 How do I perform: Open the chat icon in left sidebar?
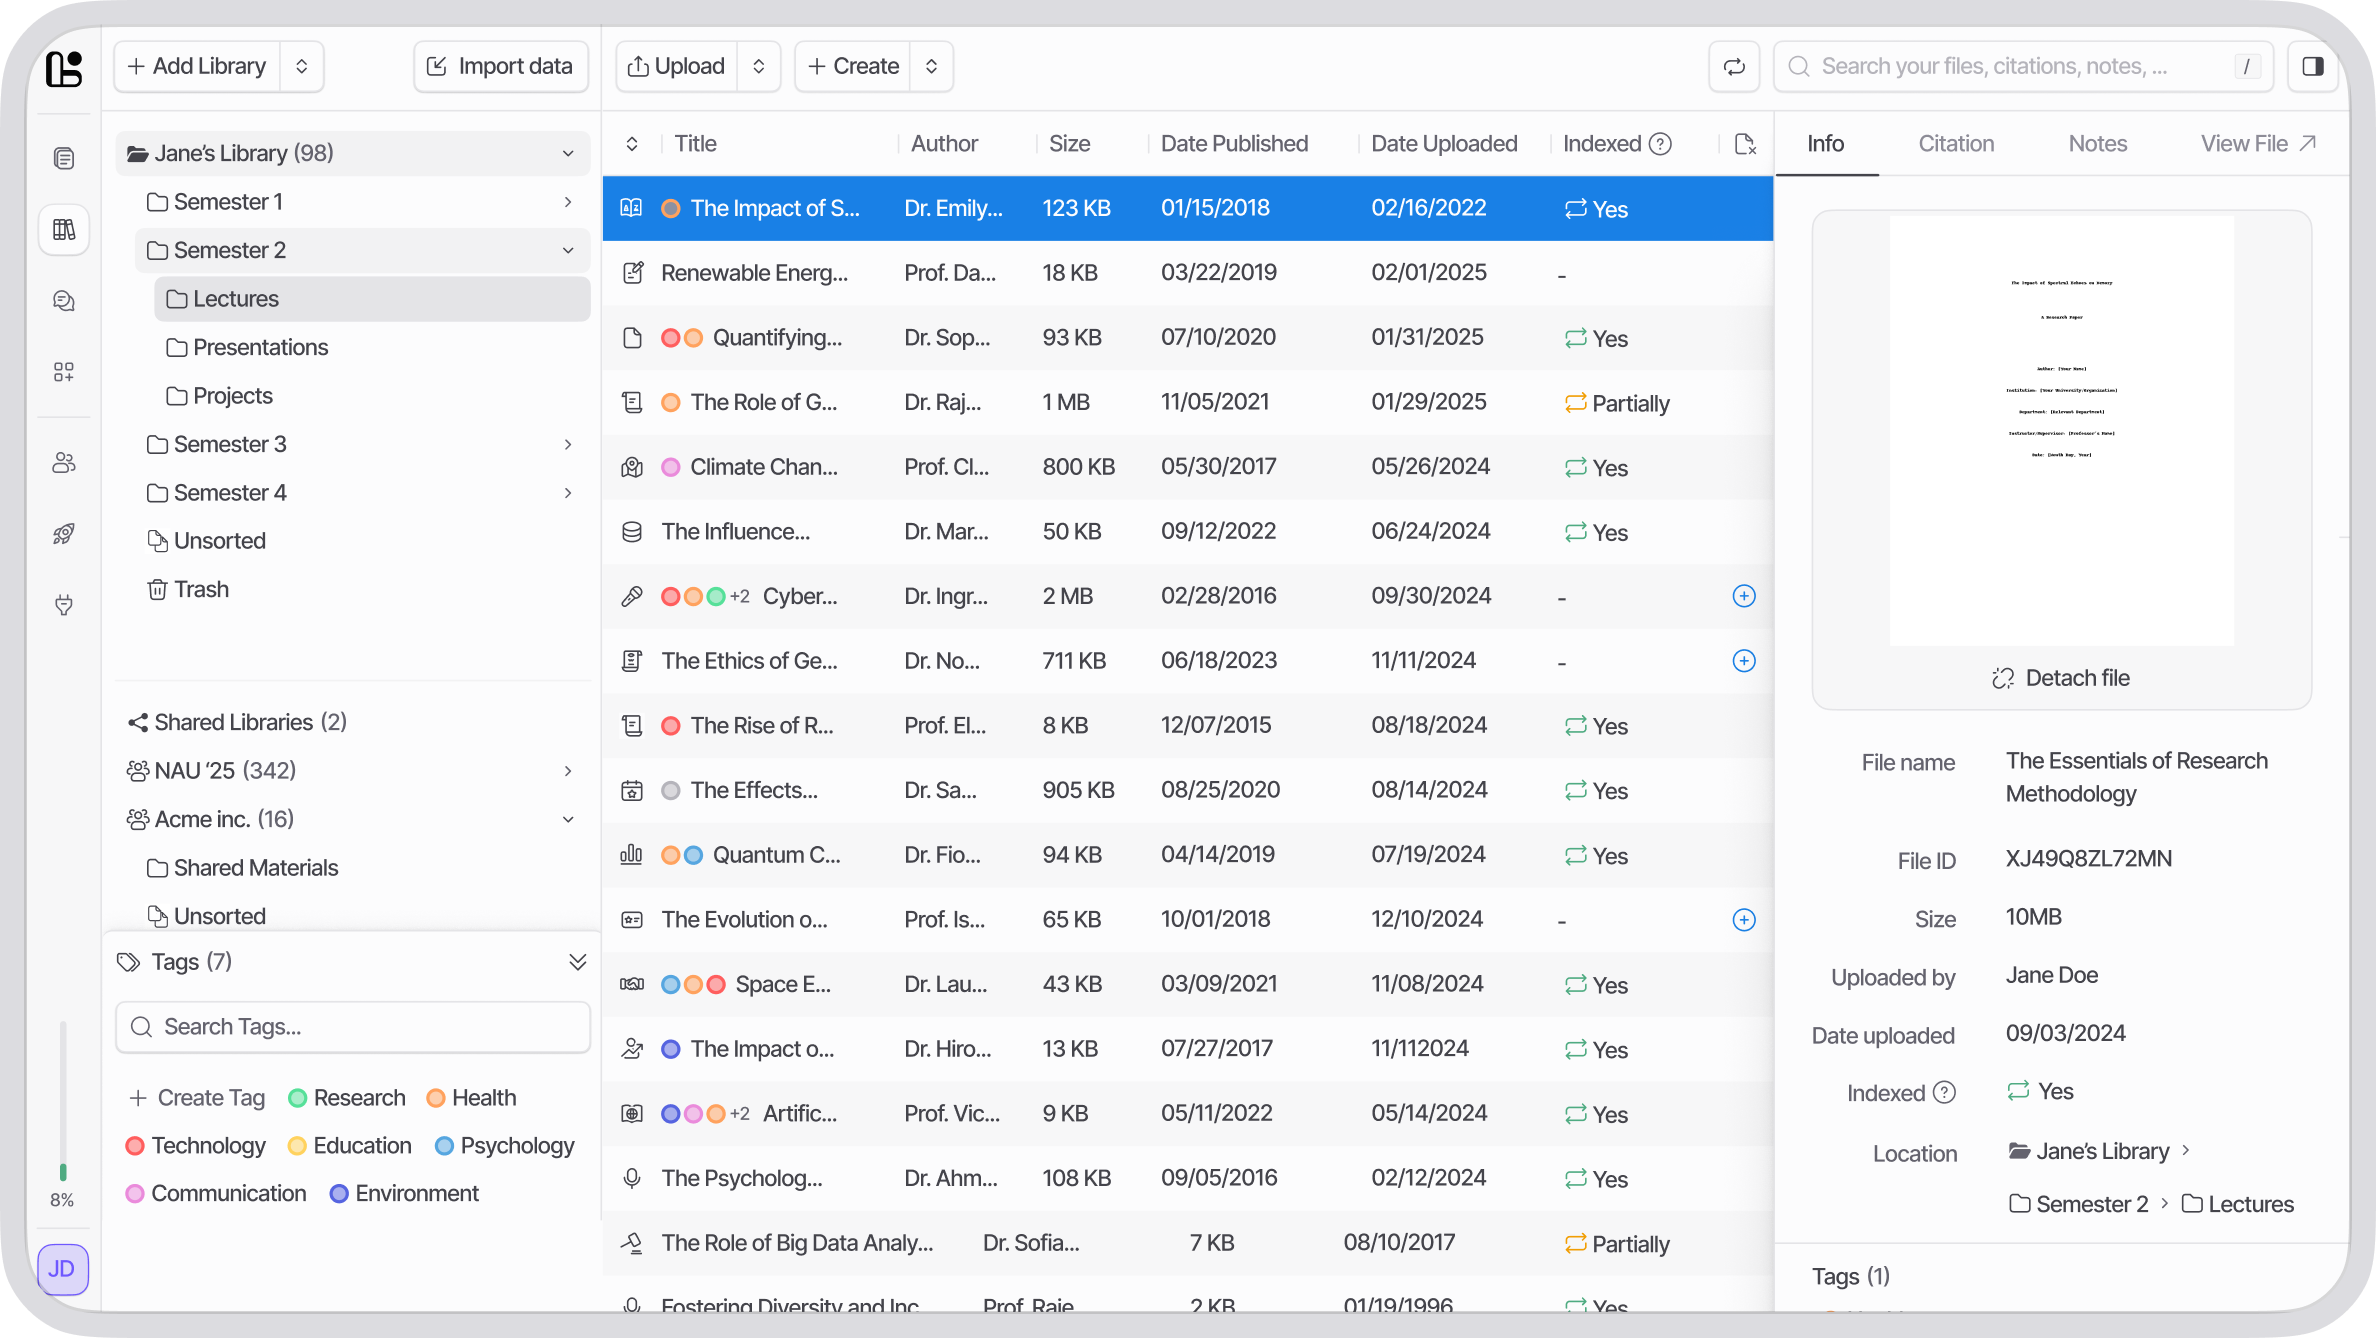coord(64,301)
